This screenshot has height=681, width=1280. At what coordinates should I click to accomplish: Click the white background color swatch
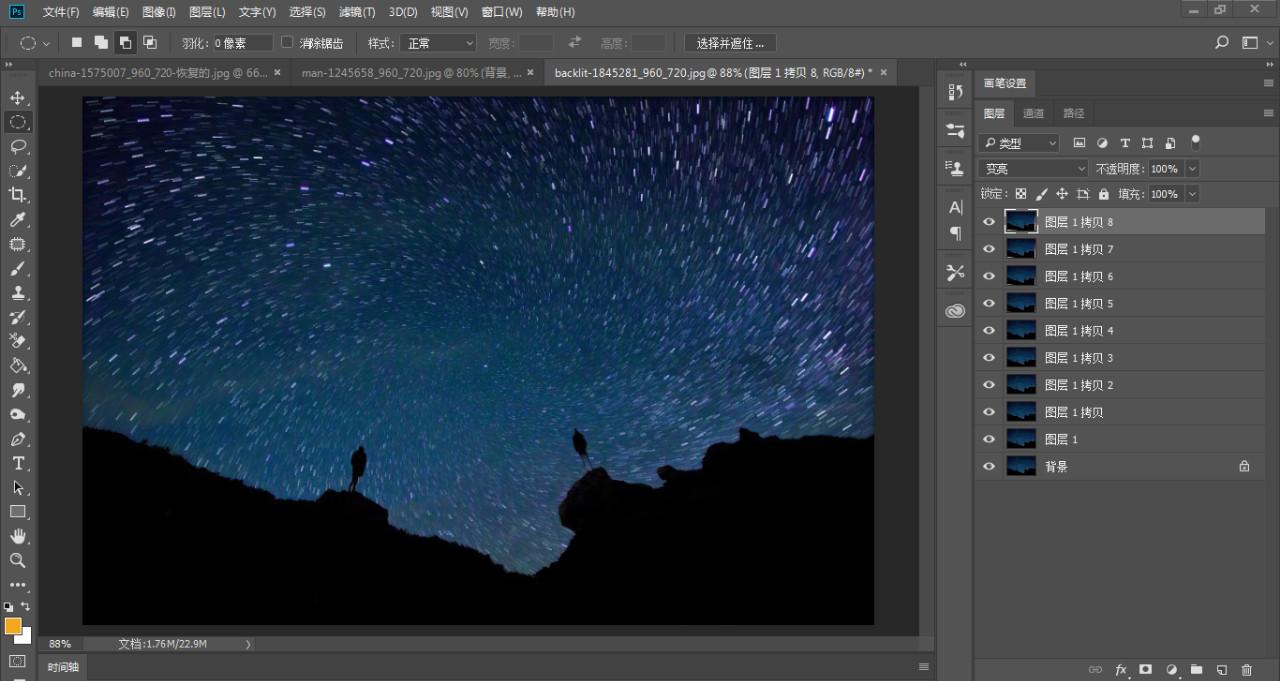pyautogui.click(x=26, y=637)
